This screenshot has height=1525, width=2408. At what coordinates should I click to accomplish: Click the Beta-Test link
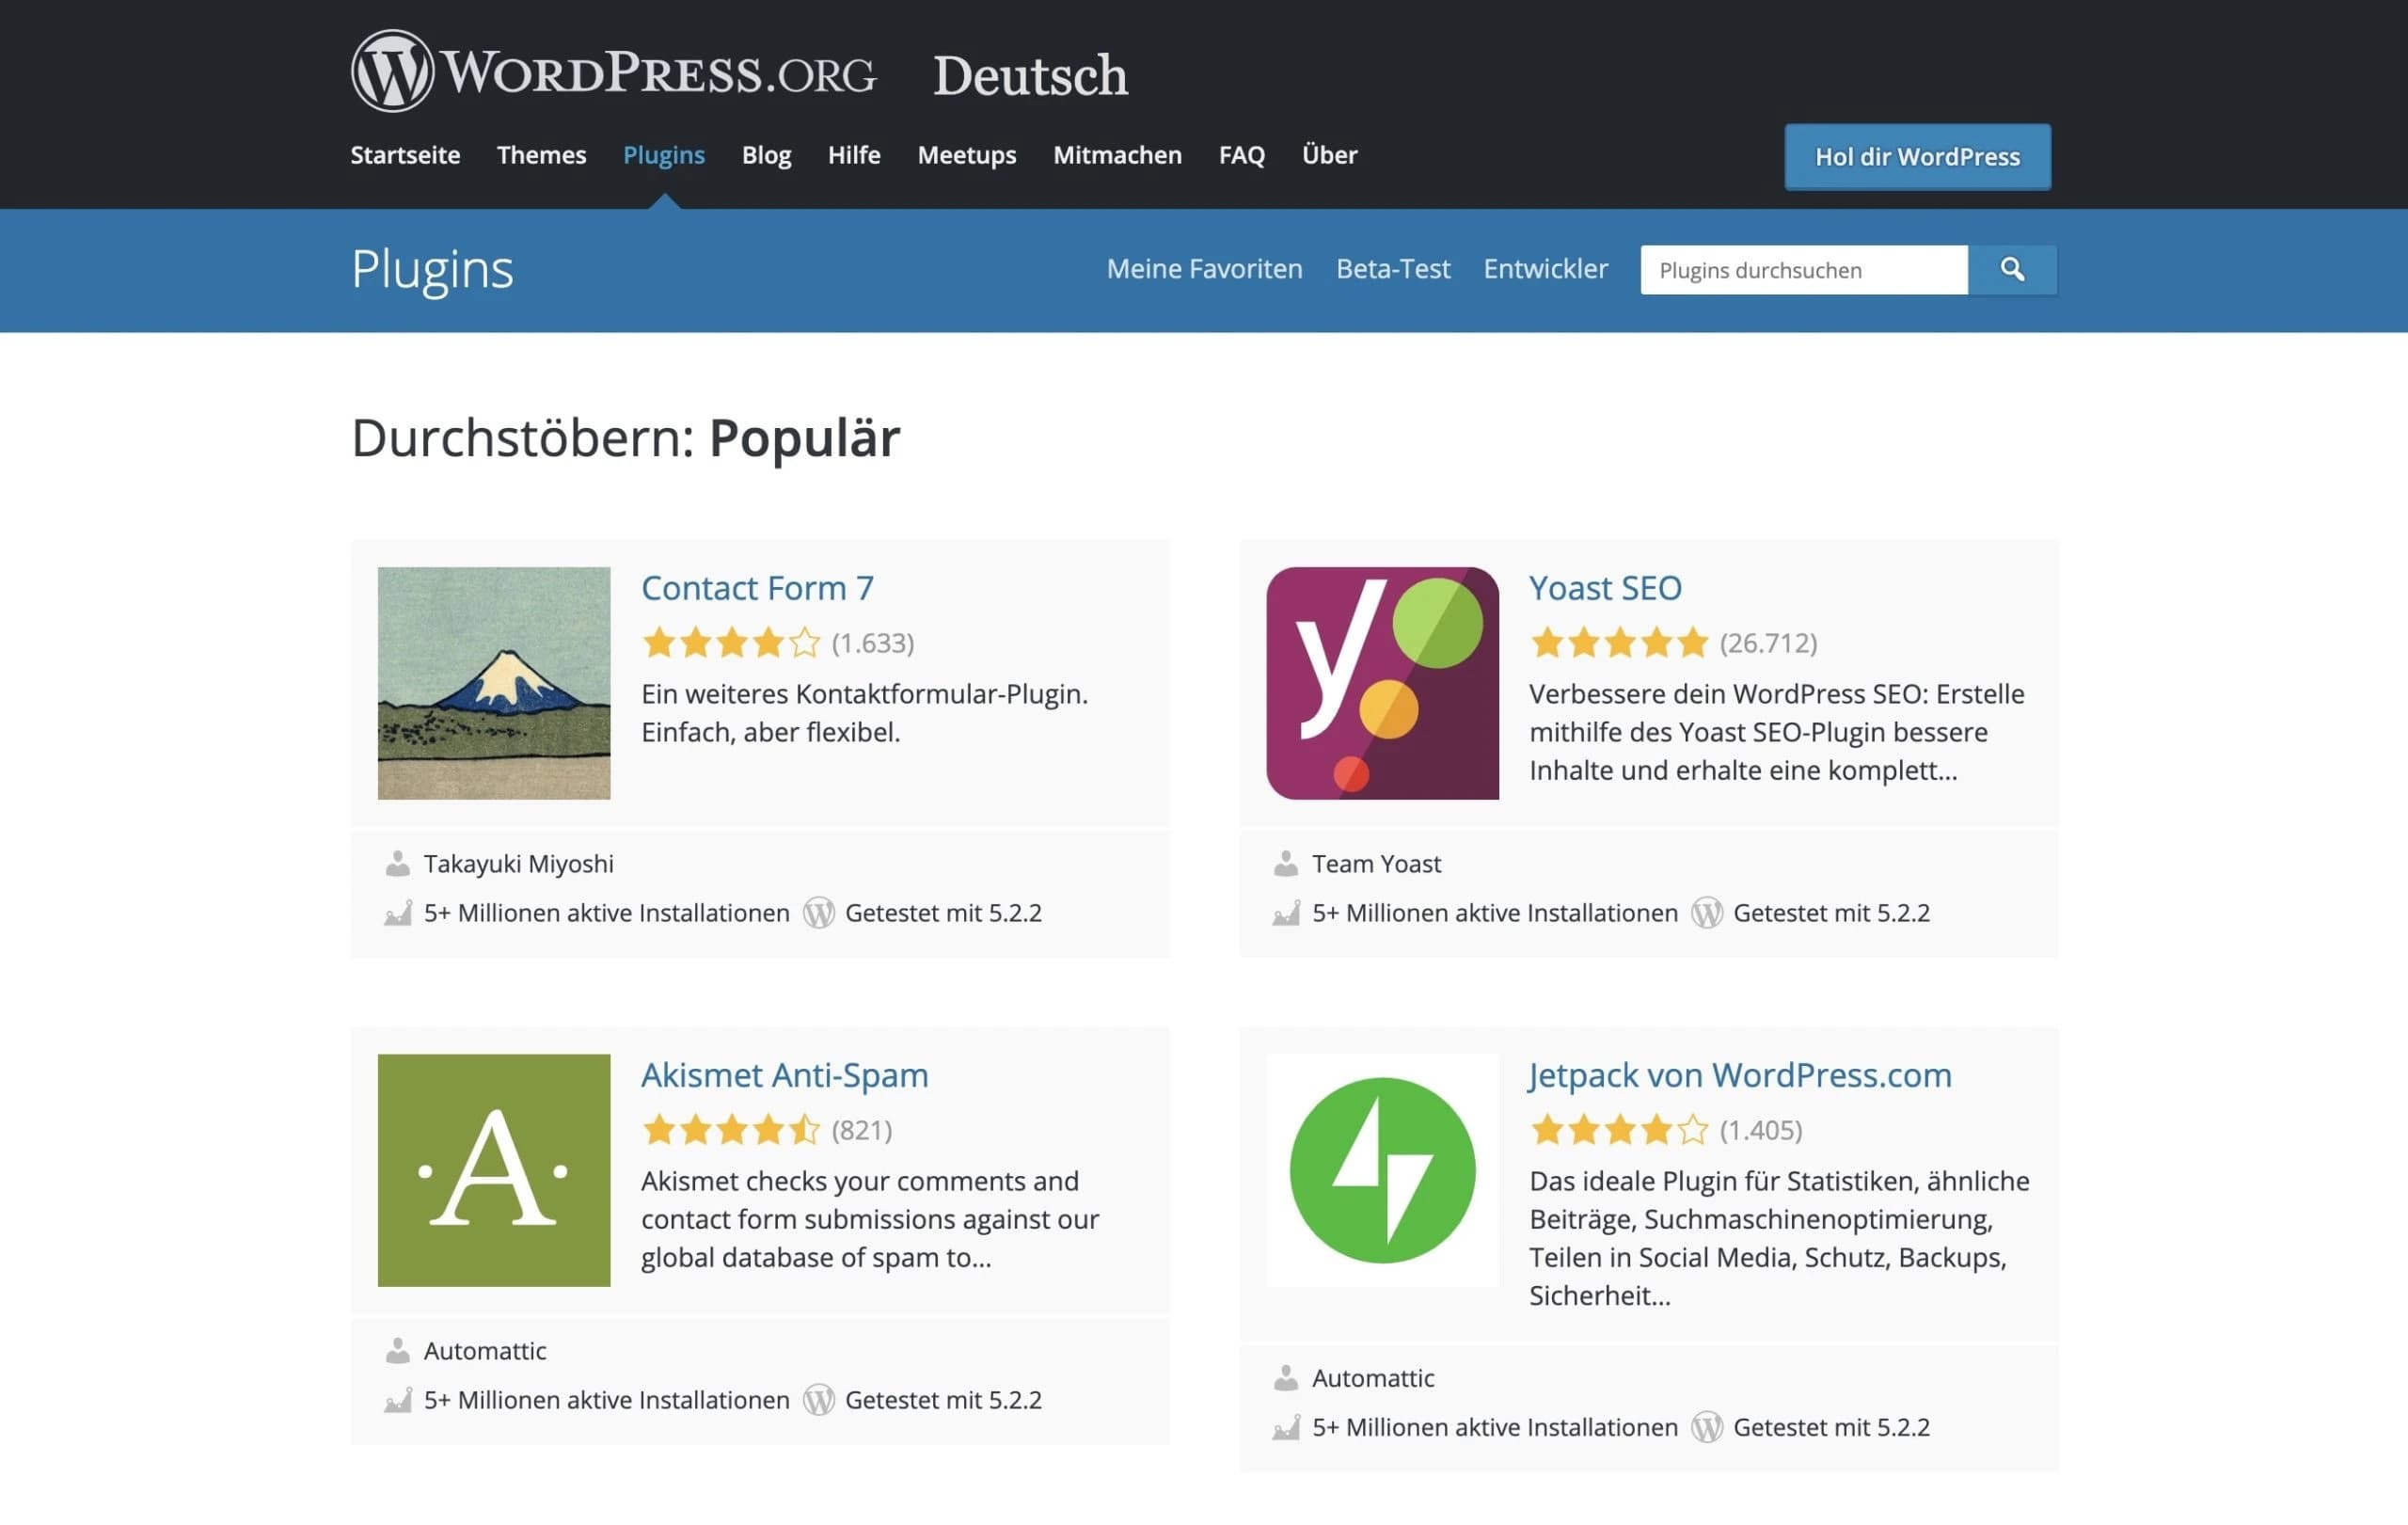(x=1392, y=268)
